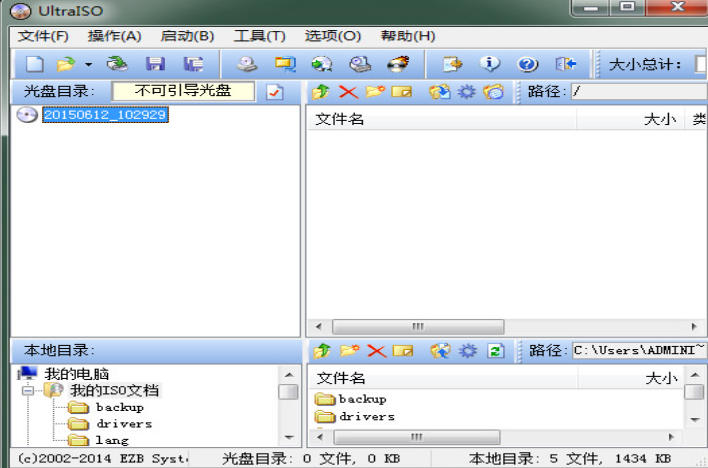
Task: Click left arrow of disc list scrollbar
Action: coord(318,327)
